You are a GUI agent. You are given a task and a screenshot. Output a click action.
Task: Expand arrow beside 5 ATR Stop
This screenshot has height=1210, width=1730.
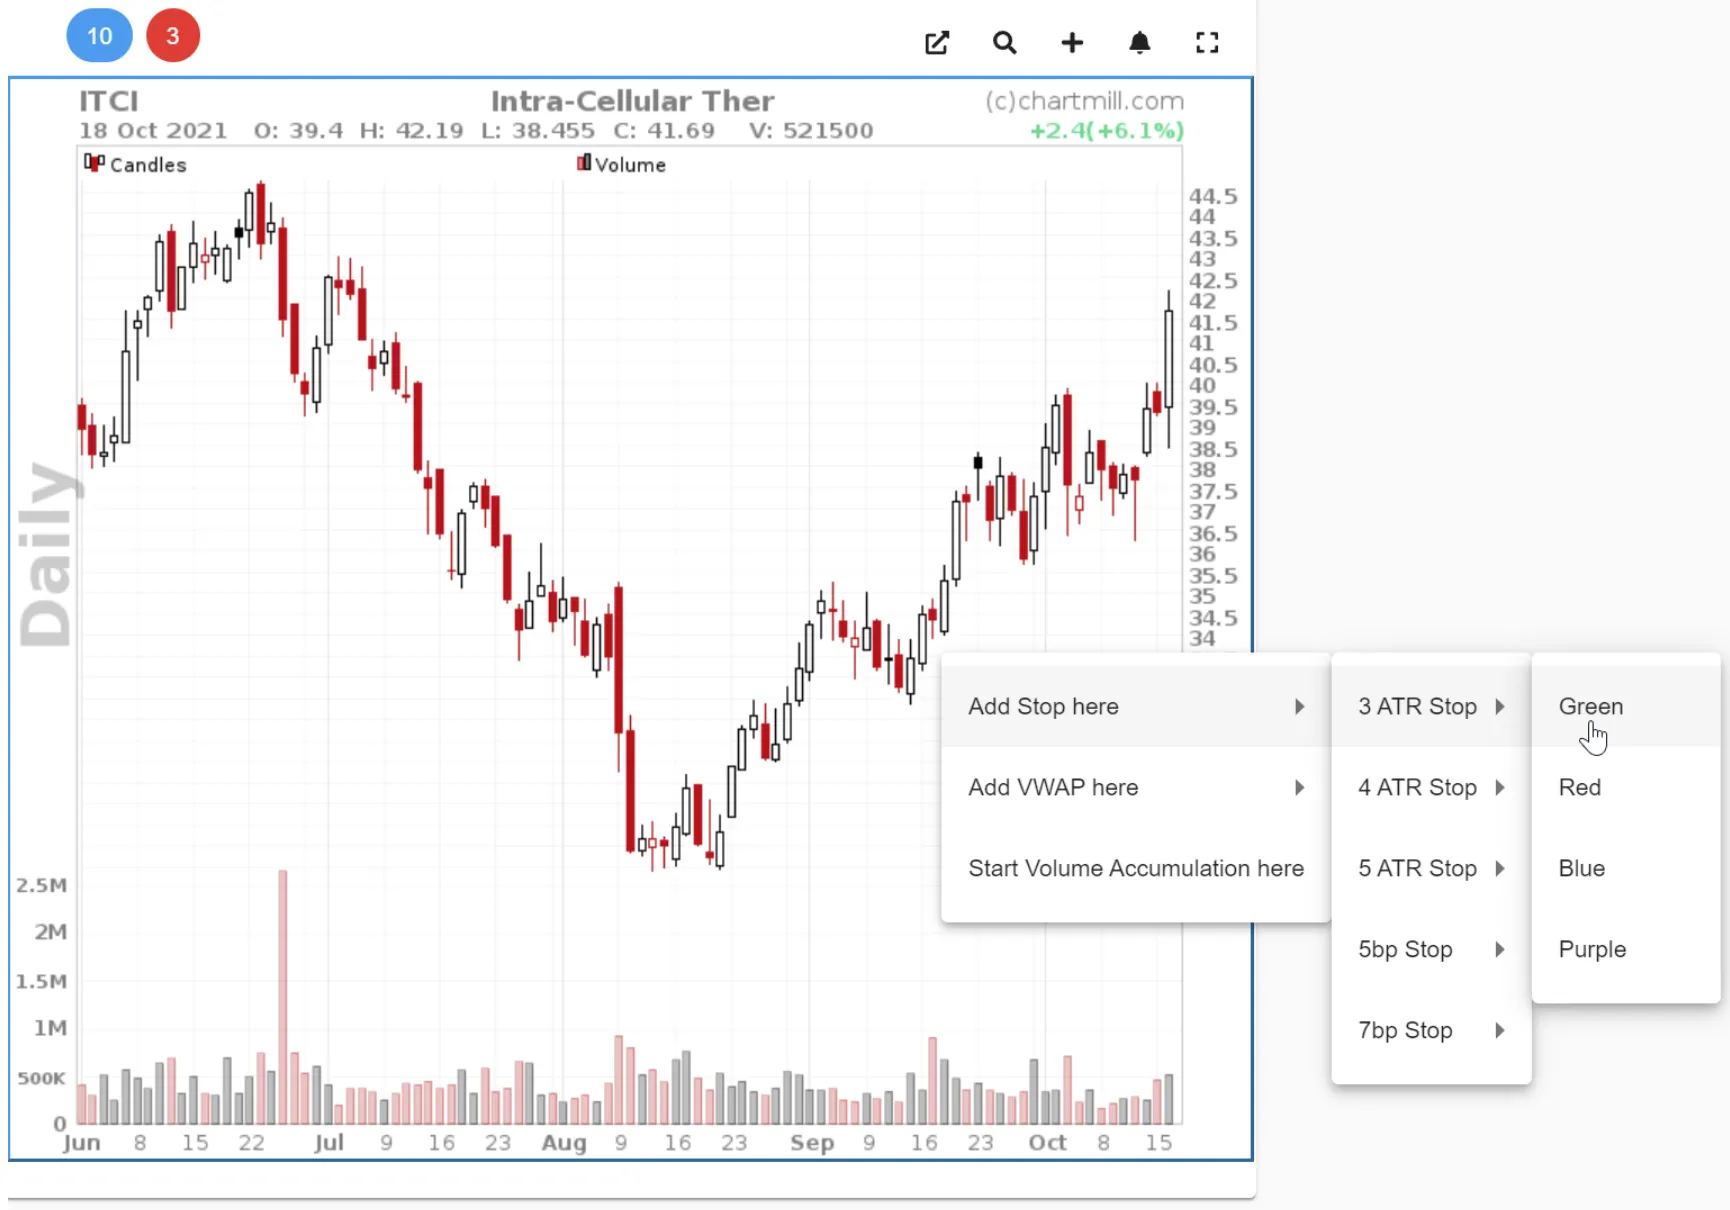[1500, 868]
